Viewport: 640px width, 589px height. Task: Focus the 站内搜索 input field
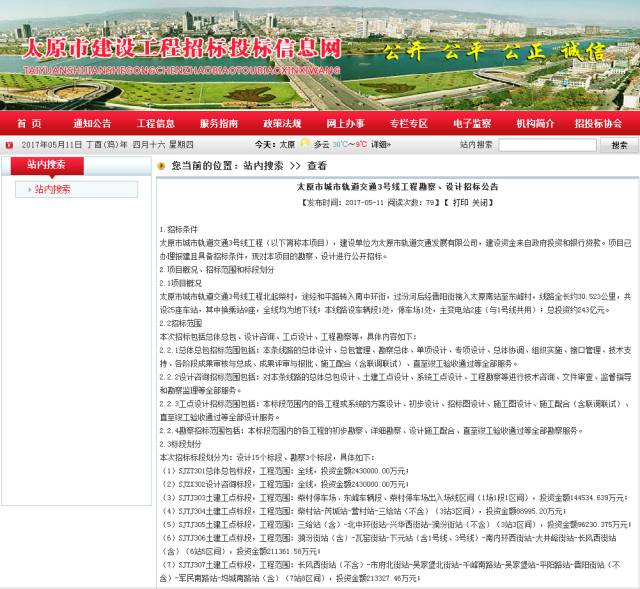(x=547, y=145)
